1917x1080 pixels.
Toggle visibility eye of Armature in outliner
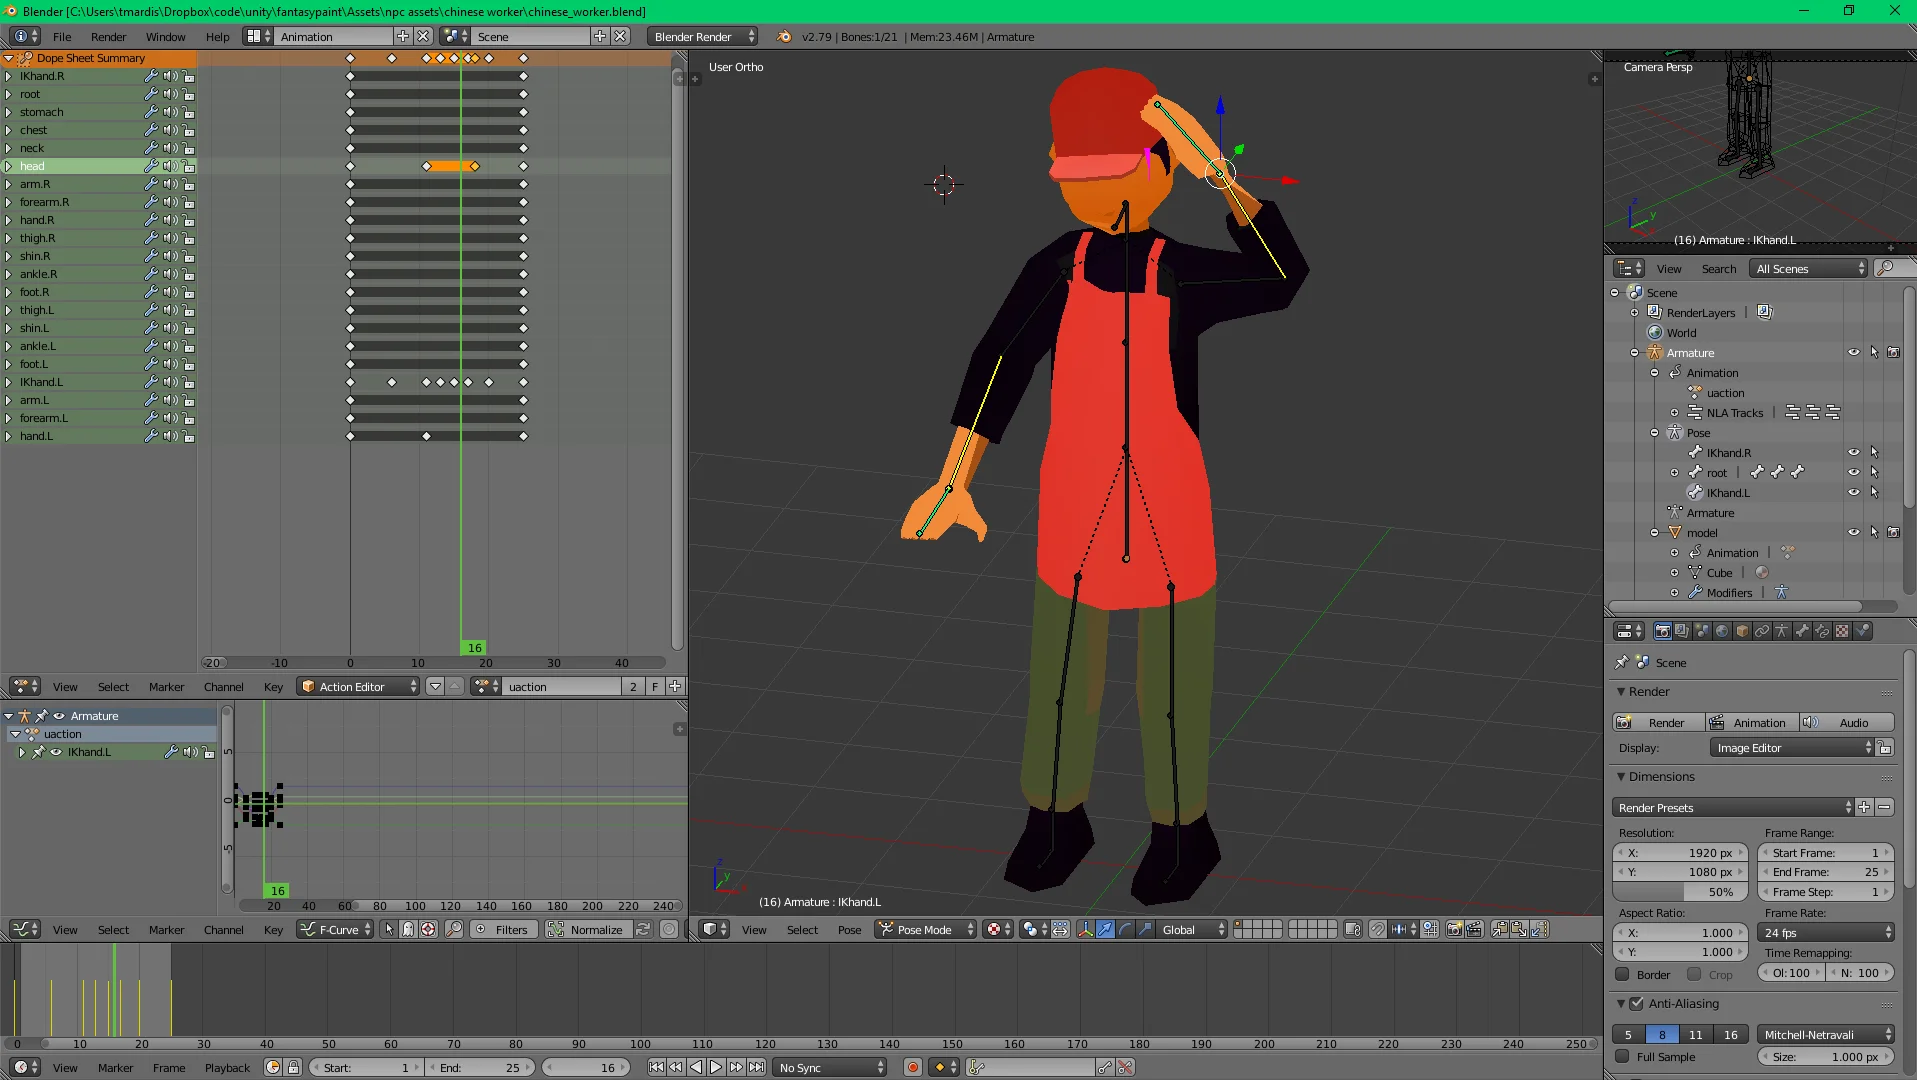1853,352
